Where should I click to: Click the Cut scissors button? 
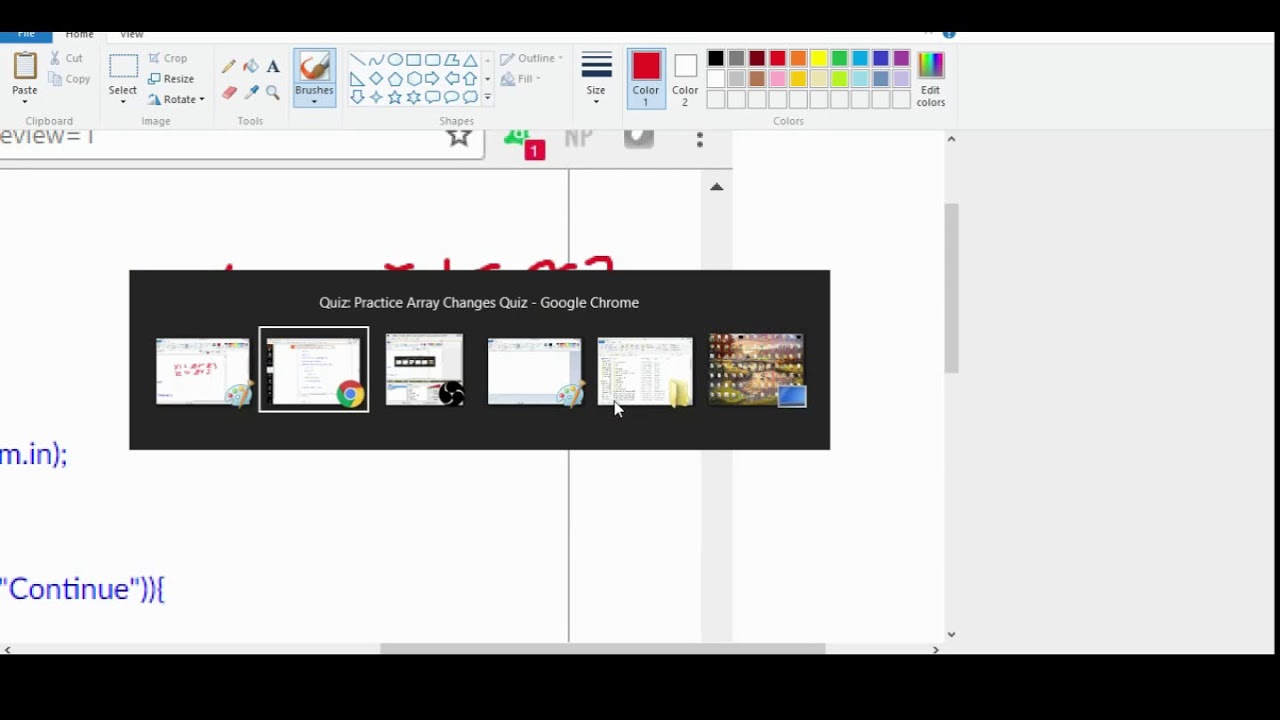click(66, 58)
